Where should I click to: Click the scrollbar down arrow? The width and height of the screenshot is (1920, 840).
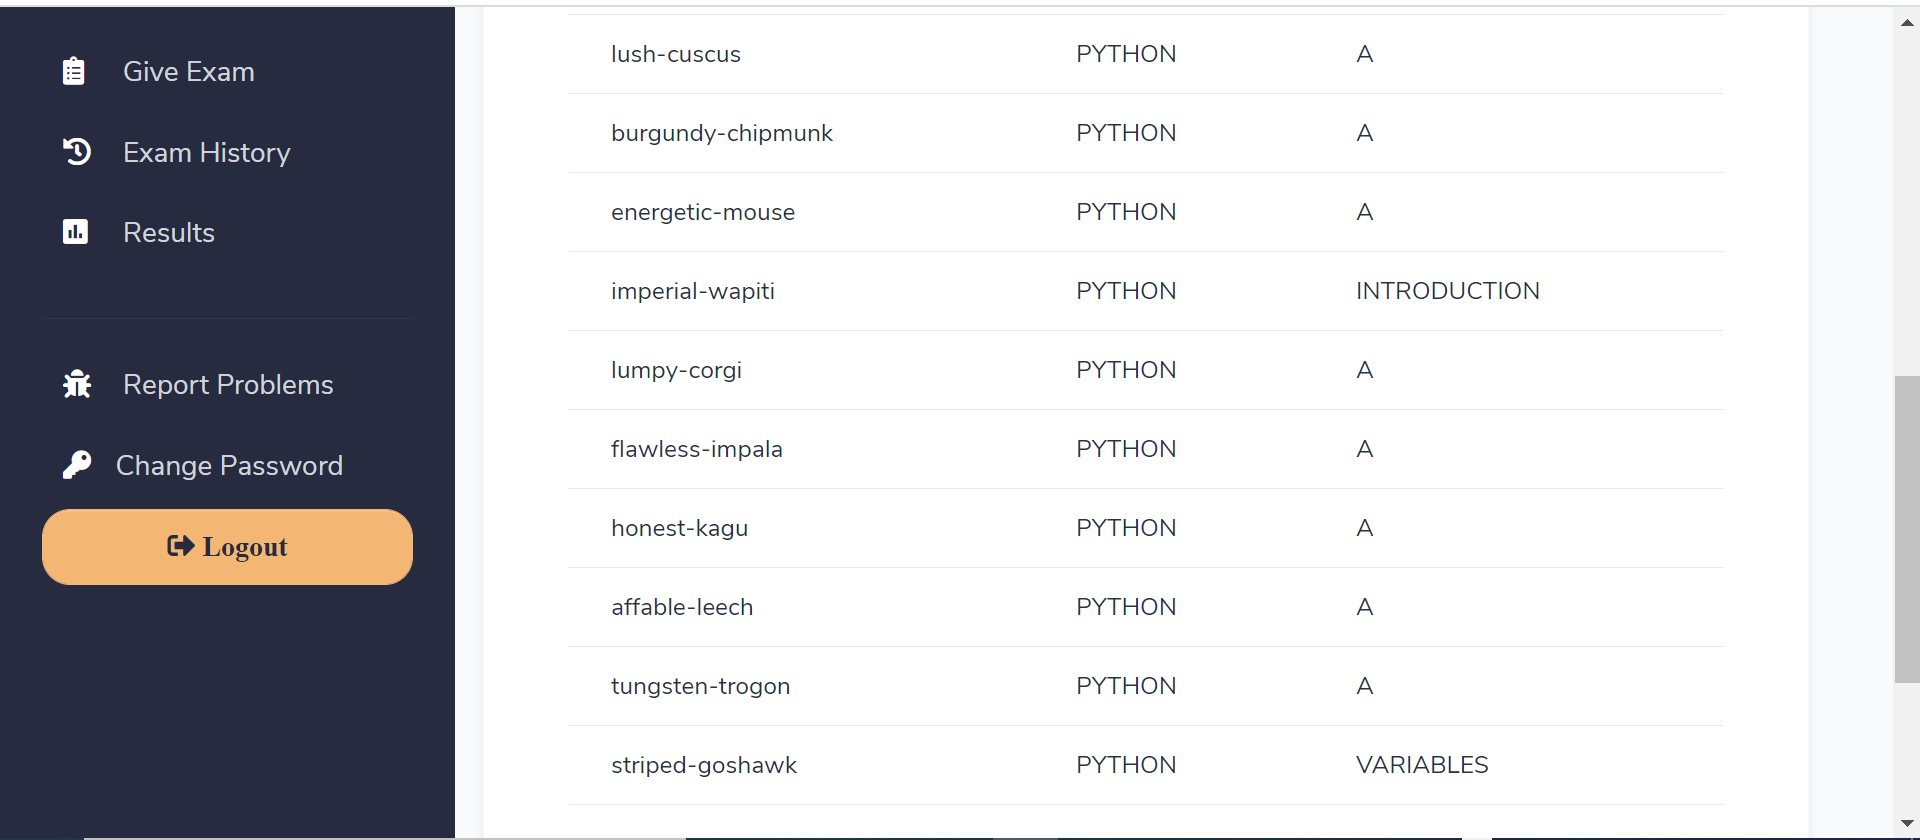[x=1907, y=823]
